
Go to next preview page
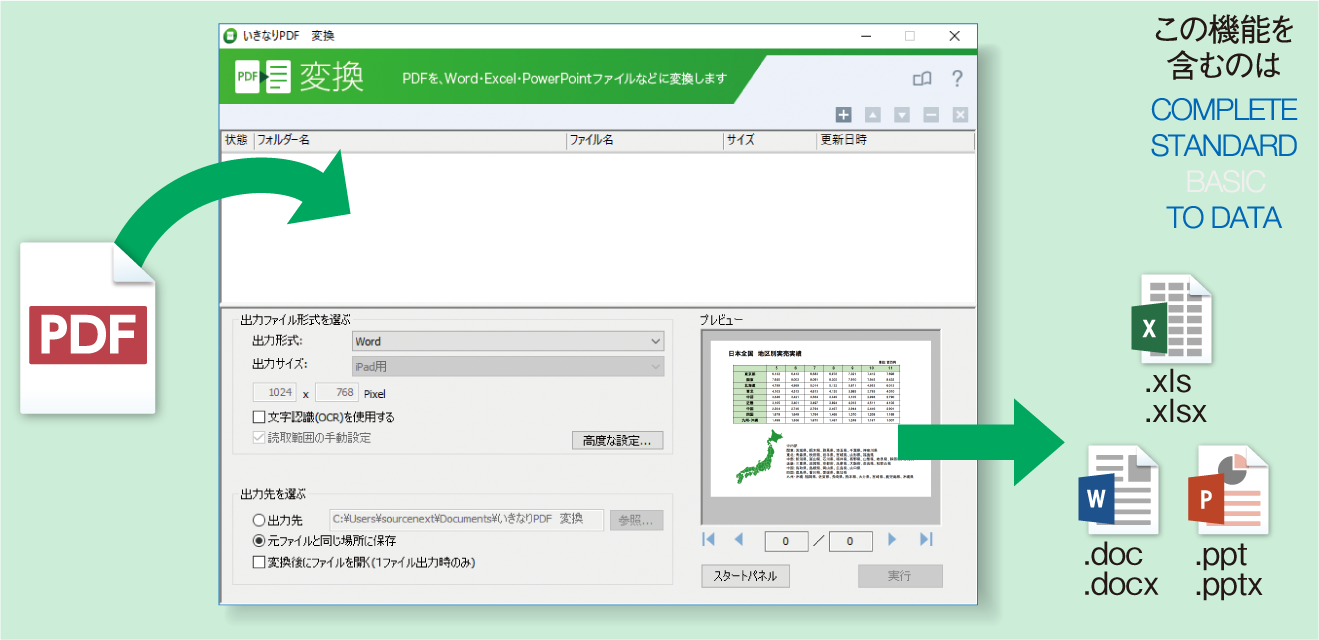(893, 540)
